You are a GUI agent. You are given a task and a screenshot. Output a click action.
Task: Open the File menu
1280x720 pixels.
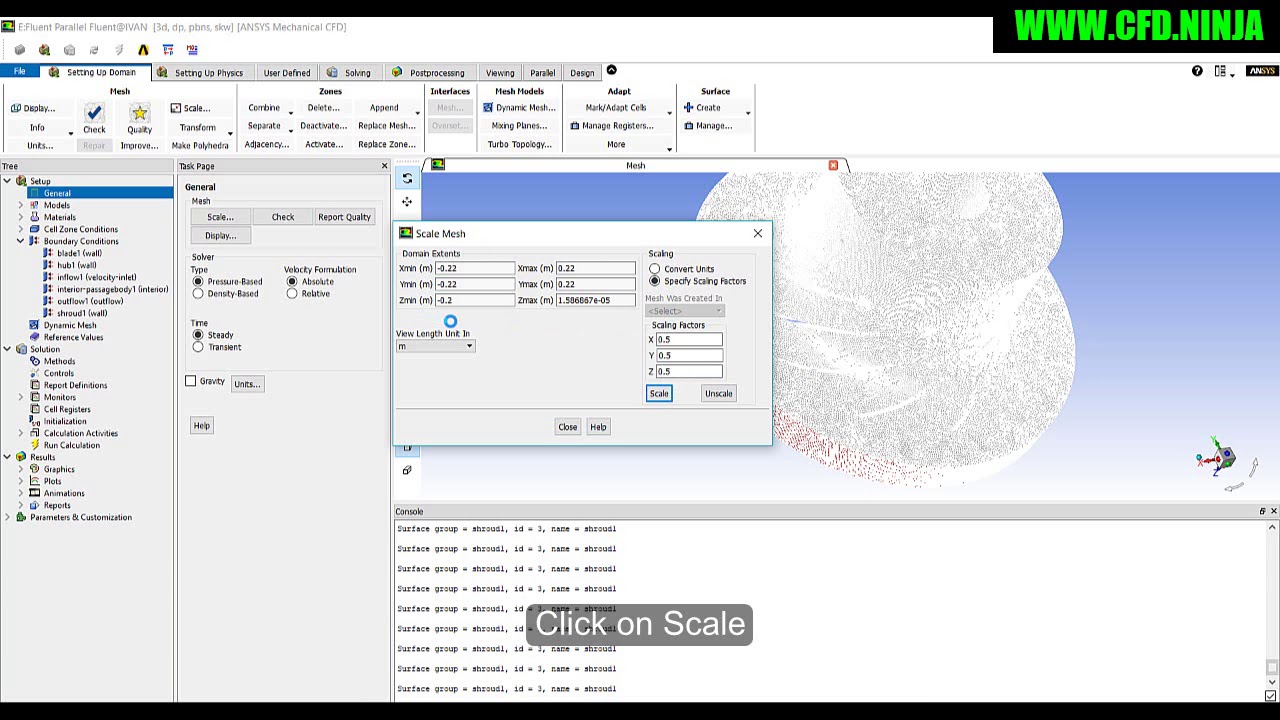19,71
